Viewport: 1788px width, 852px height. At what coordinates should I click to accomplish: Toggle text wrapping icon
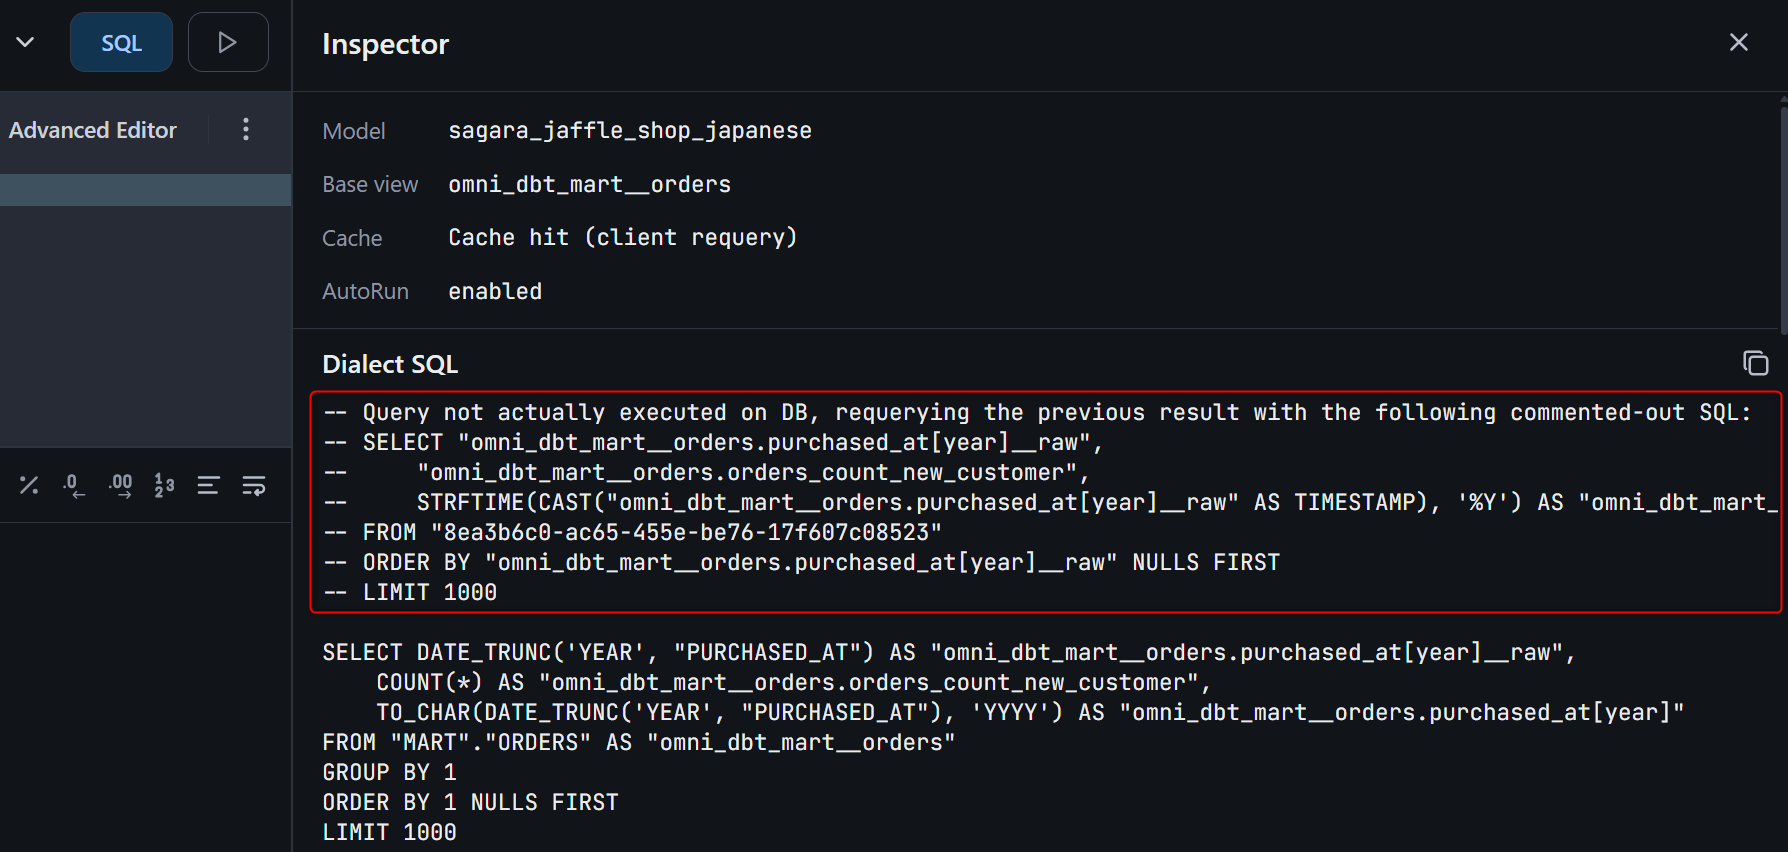coord(254,486)
